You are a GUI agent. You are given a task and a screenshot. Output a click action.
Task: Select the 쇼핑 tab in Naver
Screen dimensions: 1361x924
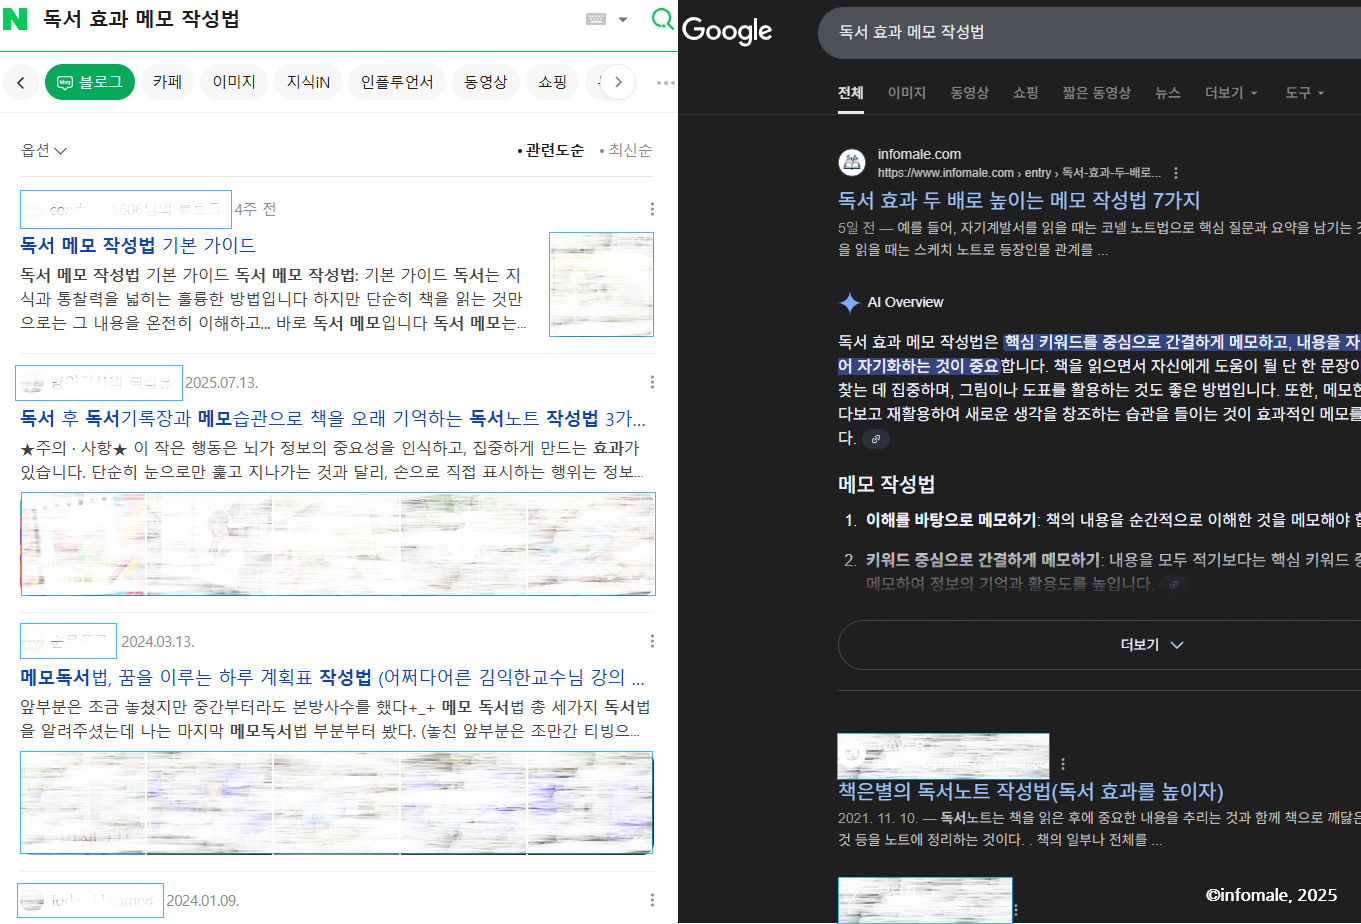(x=552, y=82)
